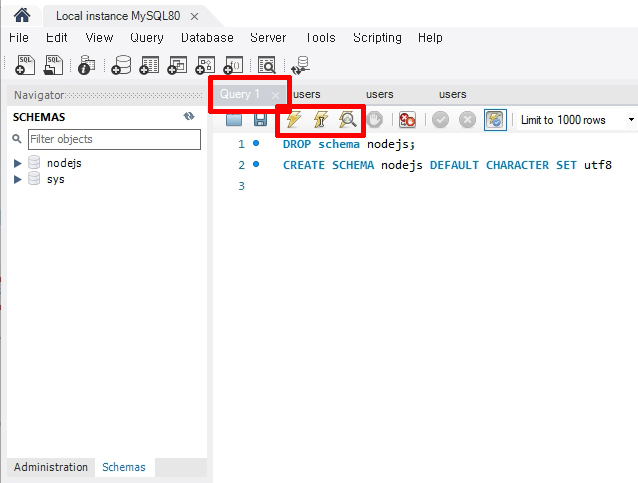Open the object inspector info icon
The height and width of the screenshot is (483, 638).
click(86, 65)
